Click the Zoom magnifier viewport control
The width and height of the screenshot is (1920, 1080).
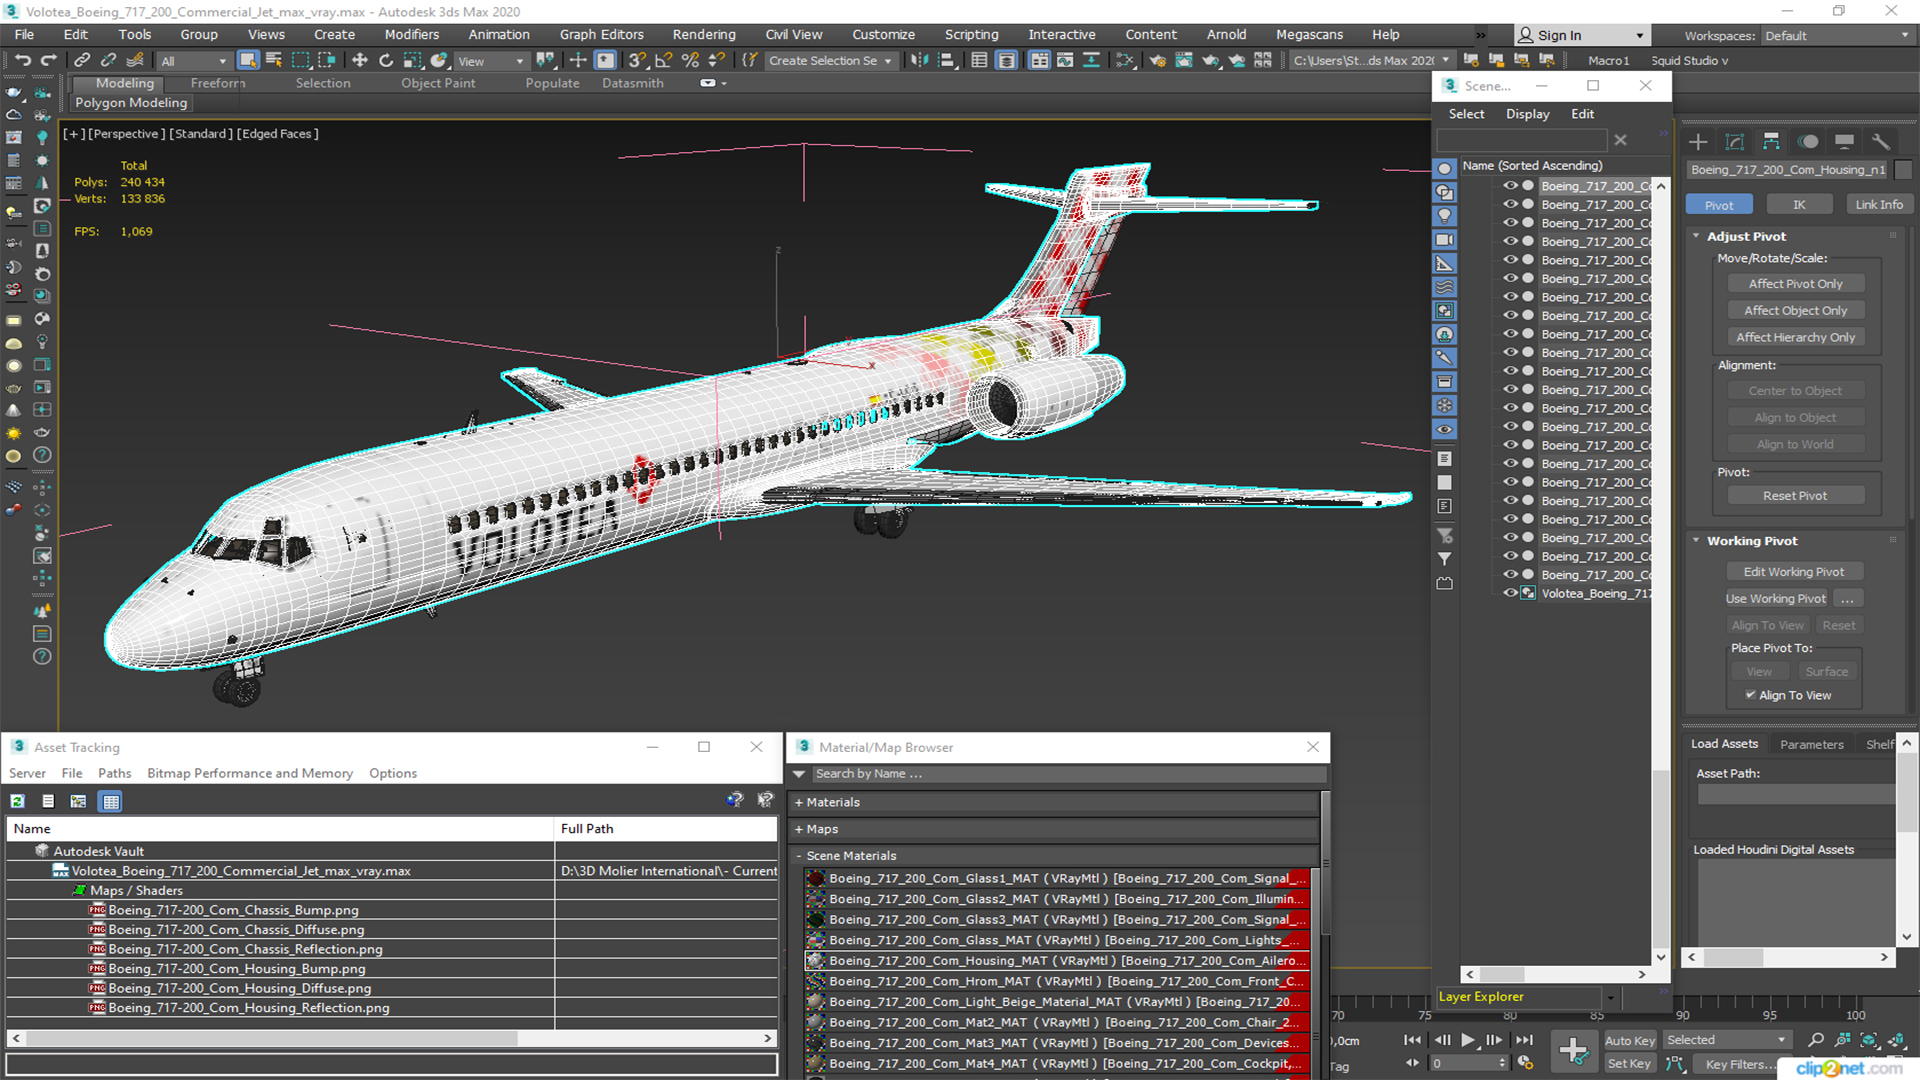point(1816,1040)
